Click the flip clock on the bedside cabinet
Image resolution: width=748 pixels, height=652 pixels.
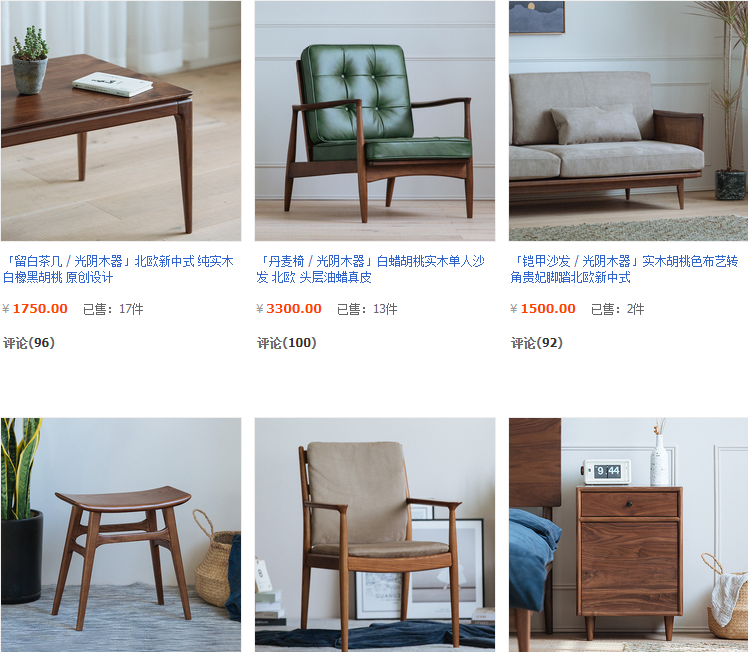[606, 472]
